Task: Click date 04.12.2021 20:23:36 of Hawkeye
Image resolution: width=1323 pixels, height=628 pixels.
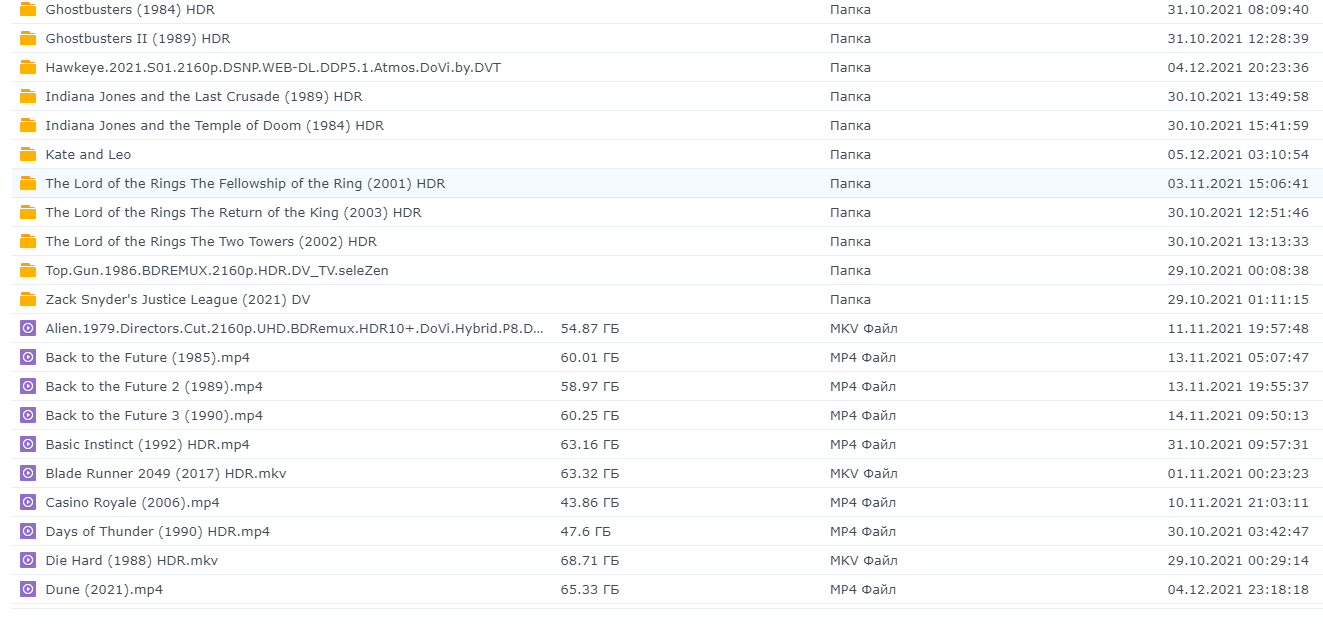Action: pyautogui.click(x=1238, y=68)
